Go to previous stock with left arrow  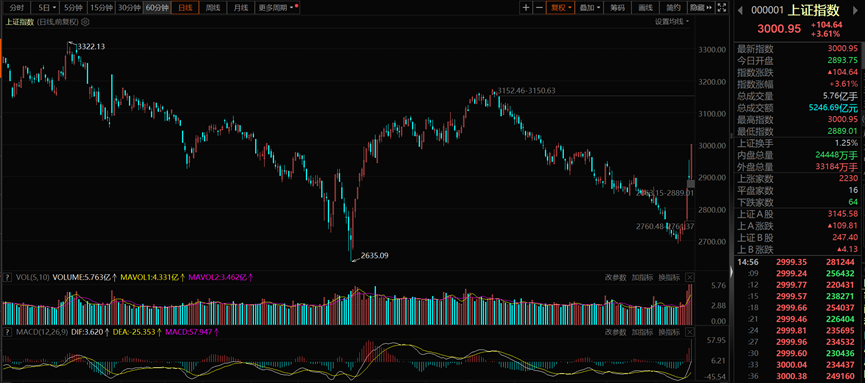741,10
